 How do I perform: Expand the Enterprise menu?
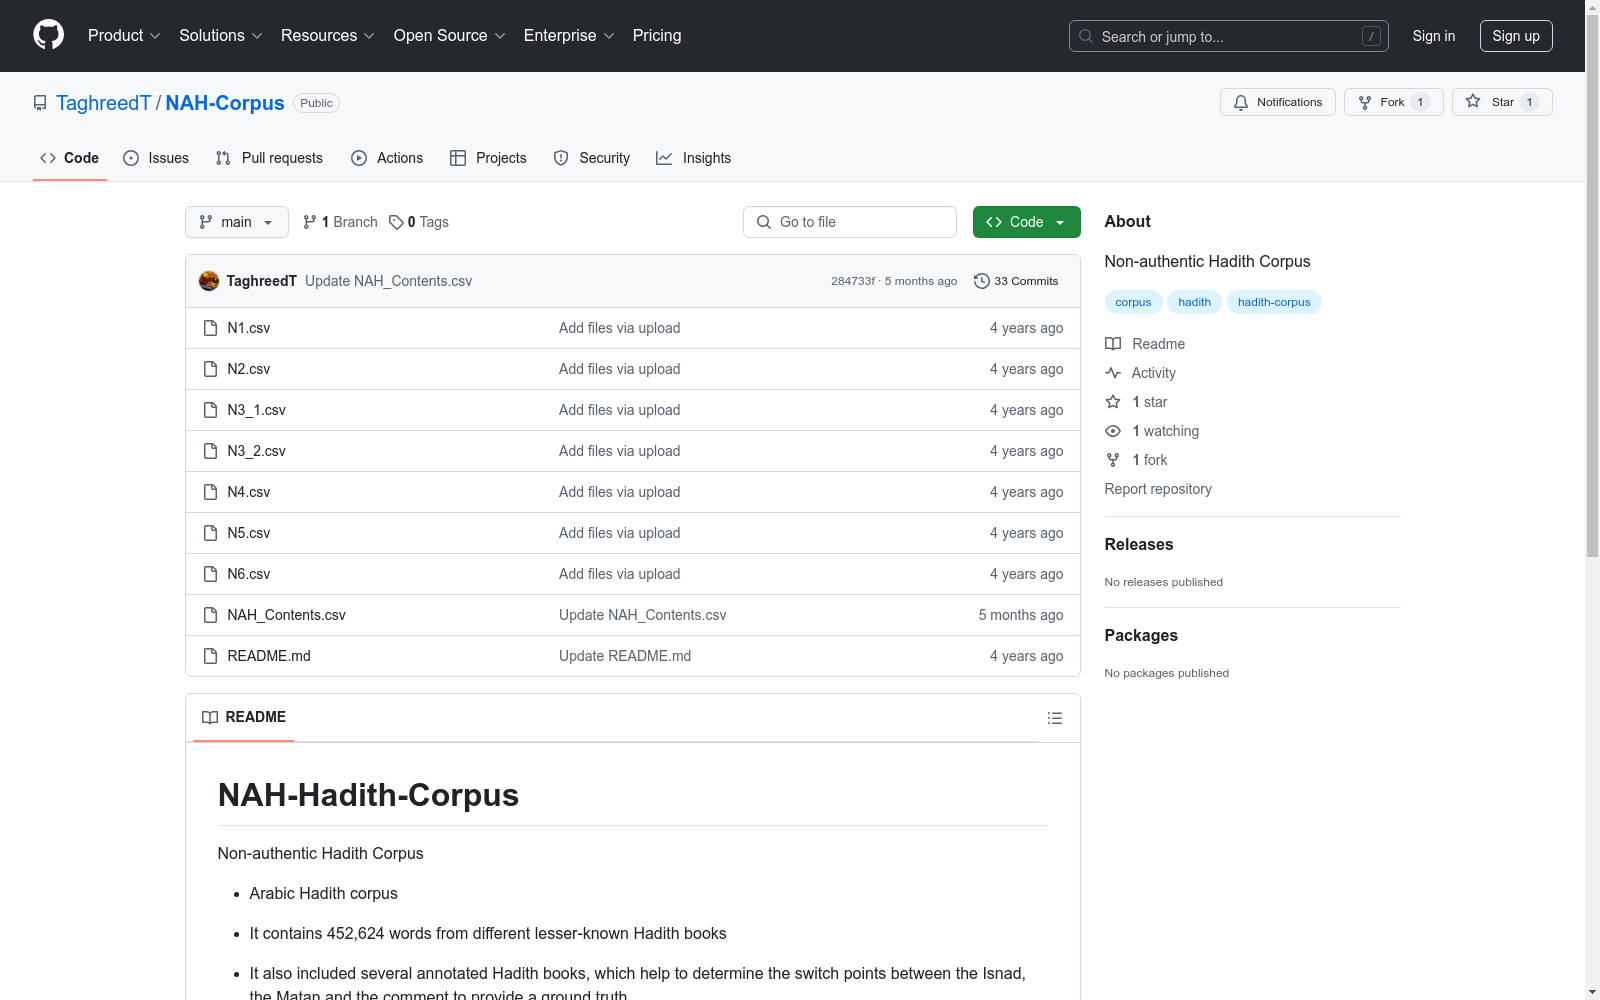coord(569,35)
